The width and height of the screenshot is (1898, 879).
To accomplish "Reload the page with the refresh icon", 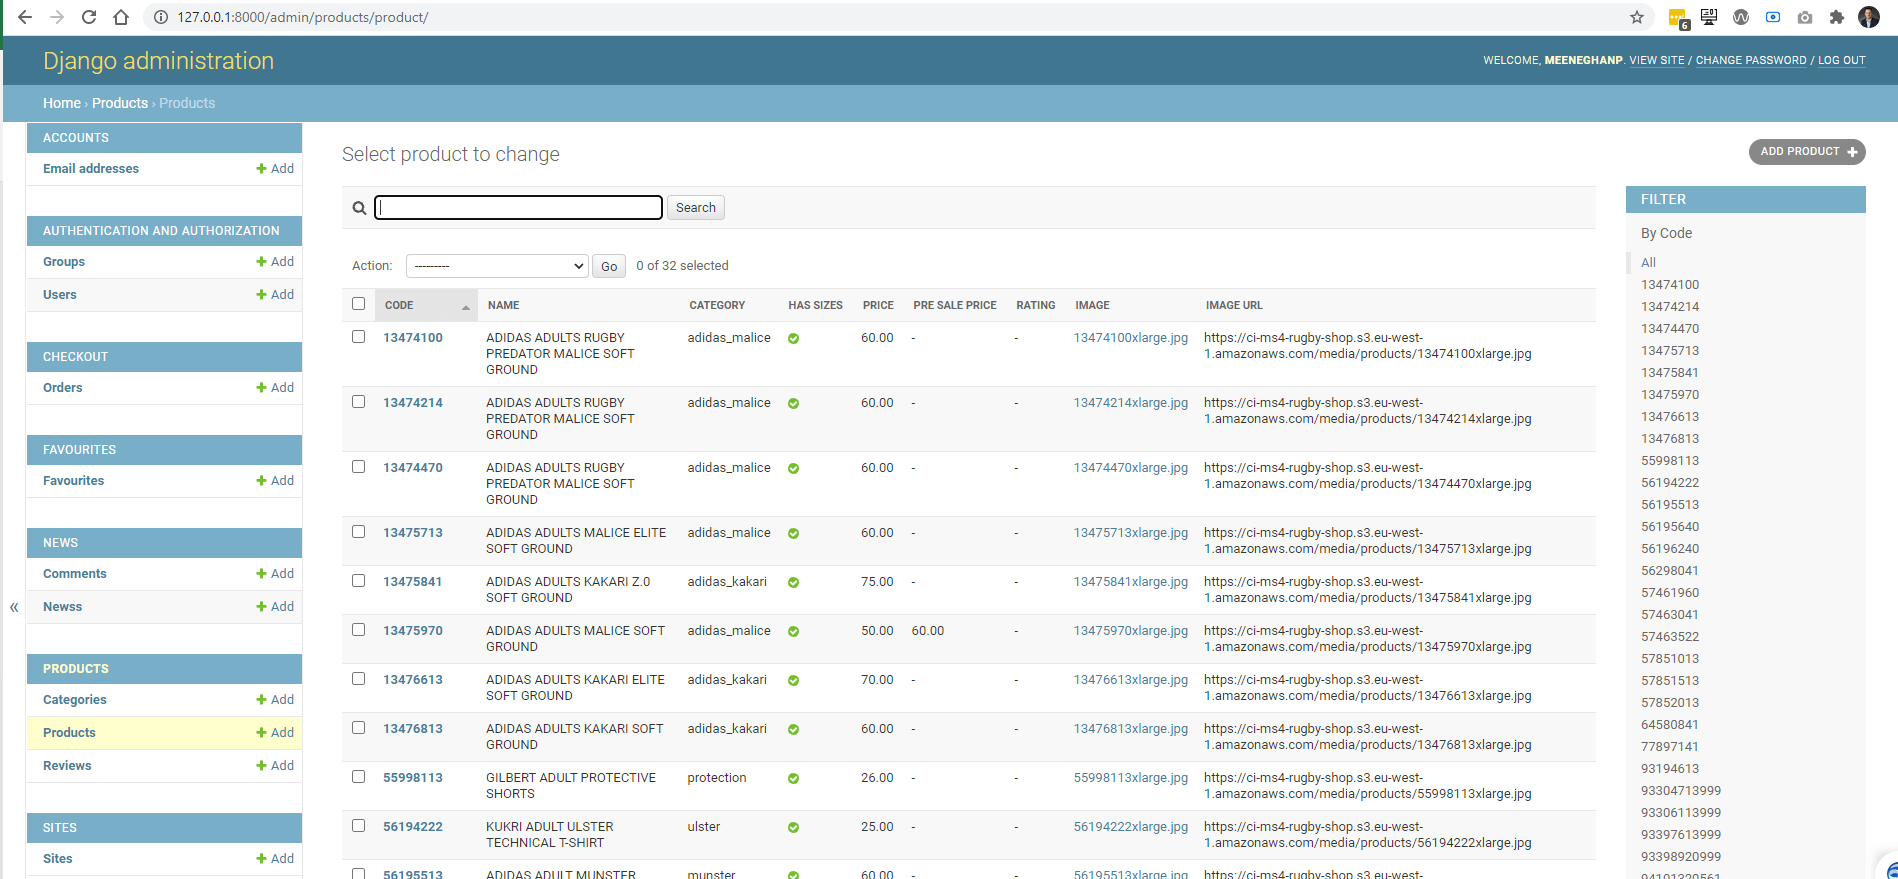I will (89, 17).
